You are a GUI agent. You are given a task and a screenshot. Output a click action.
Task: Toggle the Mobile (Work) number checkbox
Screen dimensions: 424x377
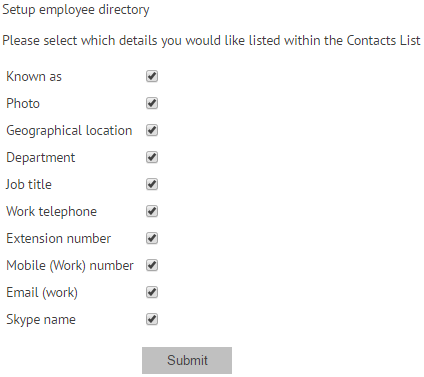coord(152,265)
